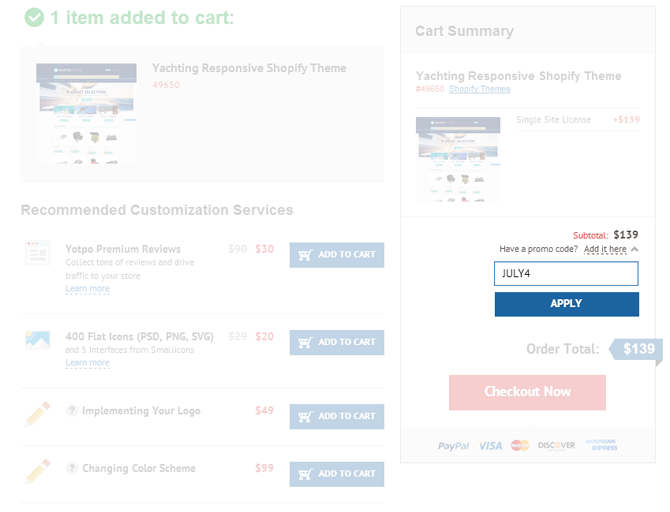The width and height of the screenshot is (670, 512).
Task: Click the 400 Flat Icons picture icon
Action: tap(38, 339)
